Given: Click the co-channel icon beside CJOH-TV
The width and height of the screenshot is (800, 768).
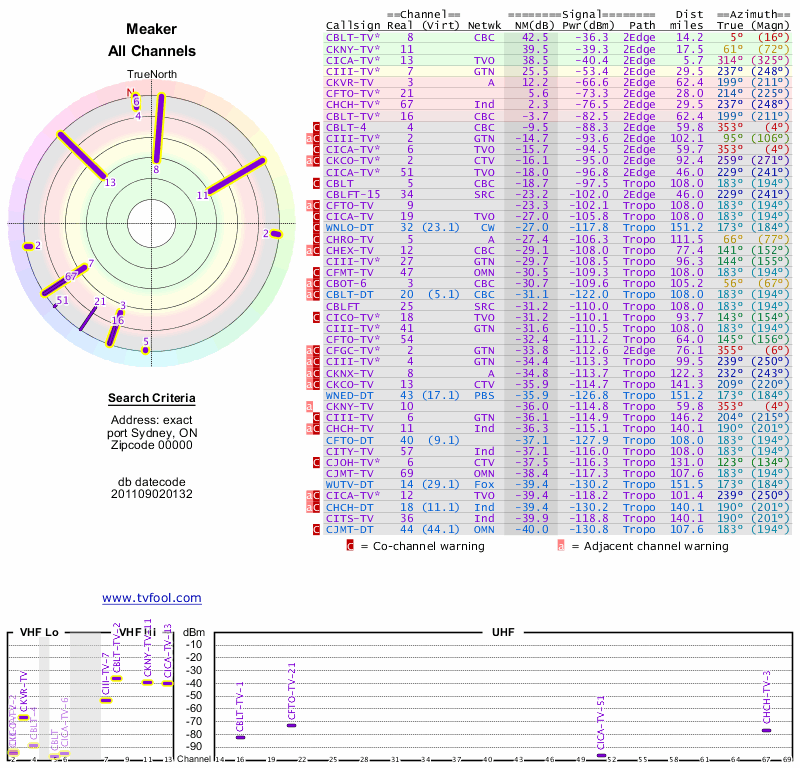Looking at the screenshot, I should pos(317,463).
